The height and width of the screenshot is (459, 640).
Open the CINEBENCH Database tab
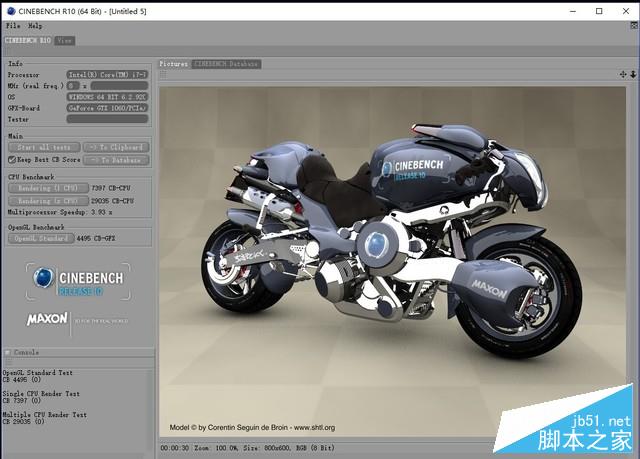[226, 64]
